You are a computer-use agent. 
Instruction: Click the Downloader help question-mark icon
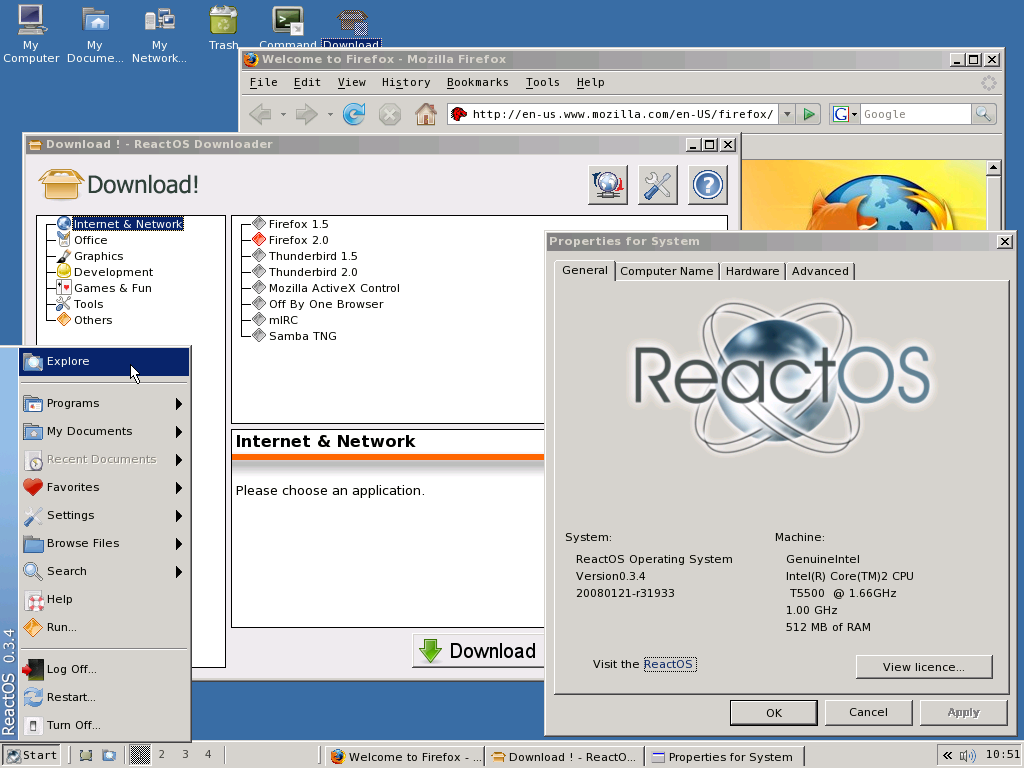[708, 184]
